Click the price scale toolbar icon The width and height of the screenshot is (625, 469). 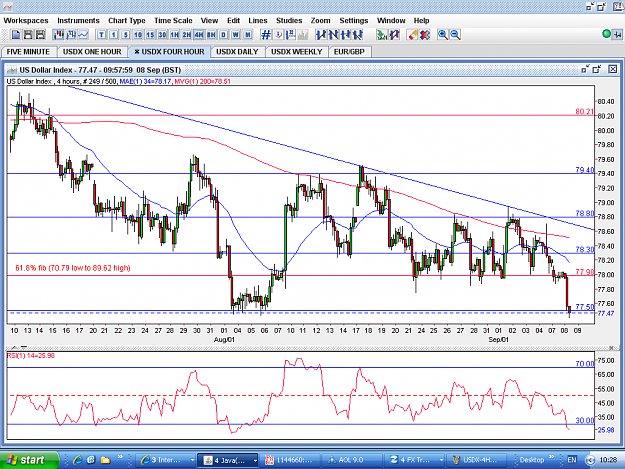point(291,35)
